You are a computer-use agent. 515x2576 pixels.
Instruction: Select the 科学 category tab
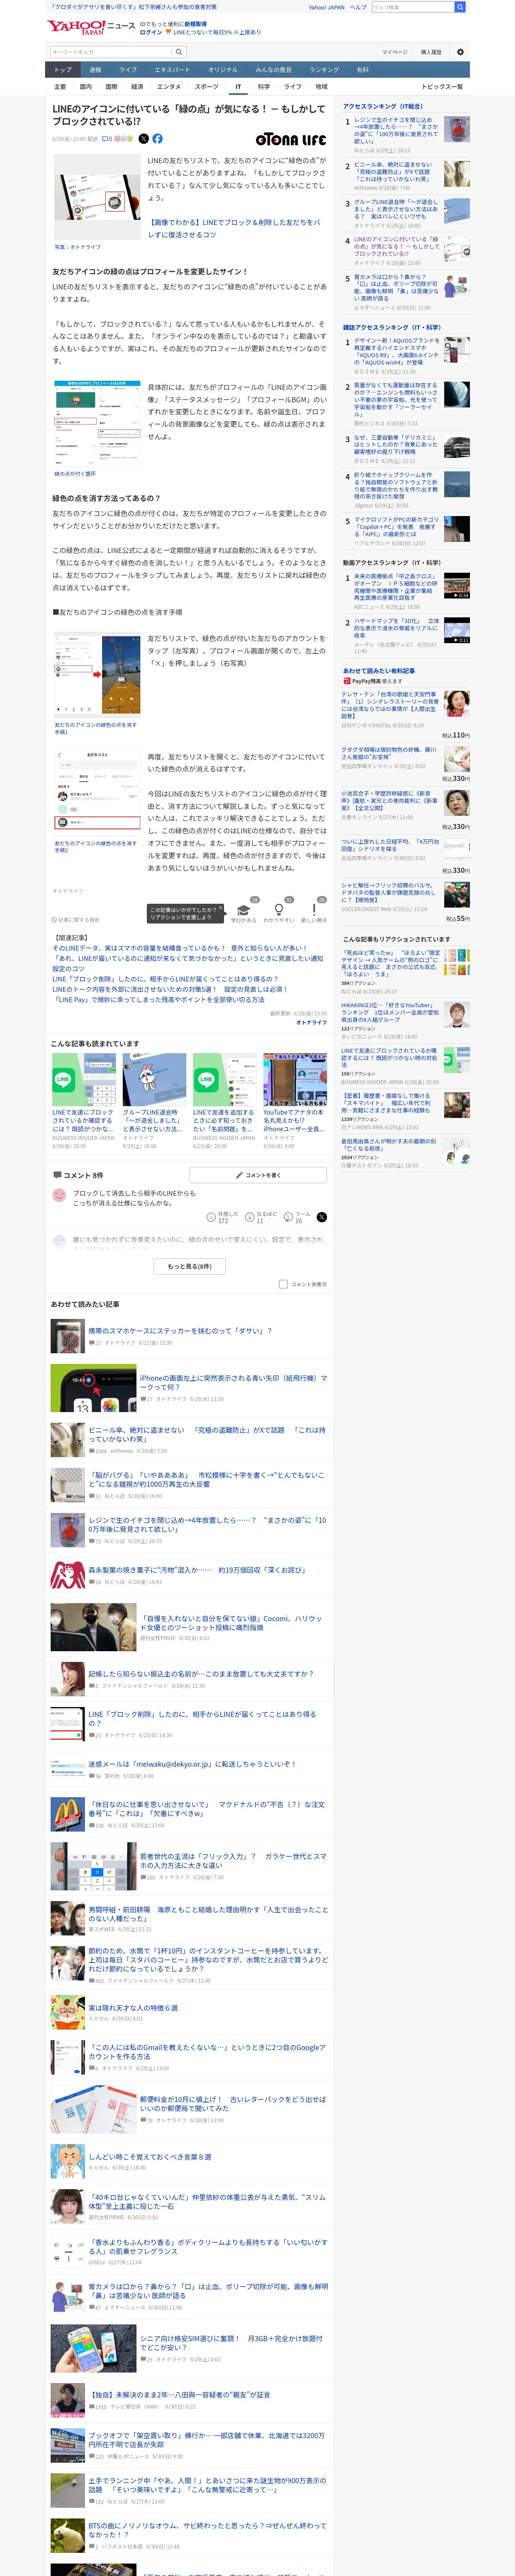pyautogui.click(x=263, y=87)
